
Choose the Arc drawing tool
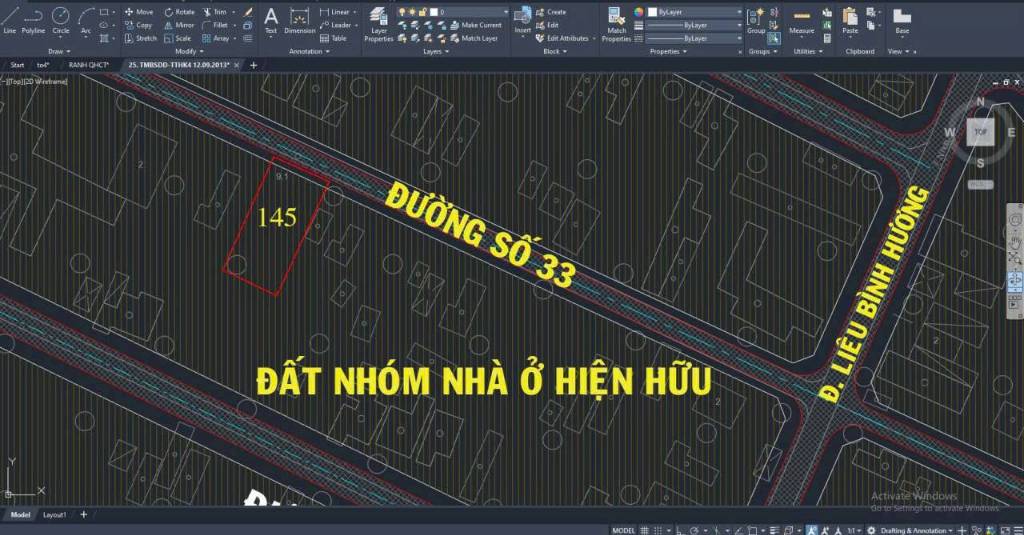[85, 19]
